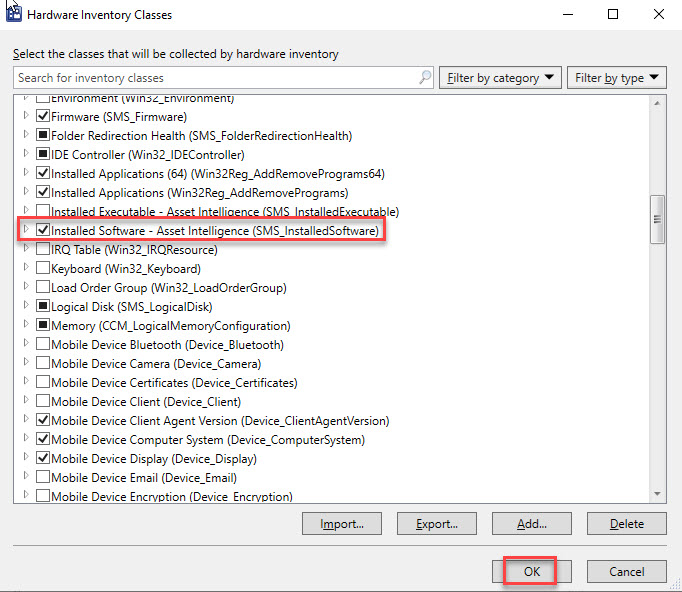
Task: Expand the Logical Disk (SMS_LogicalDisk) node
Action: coord(26,307)
